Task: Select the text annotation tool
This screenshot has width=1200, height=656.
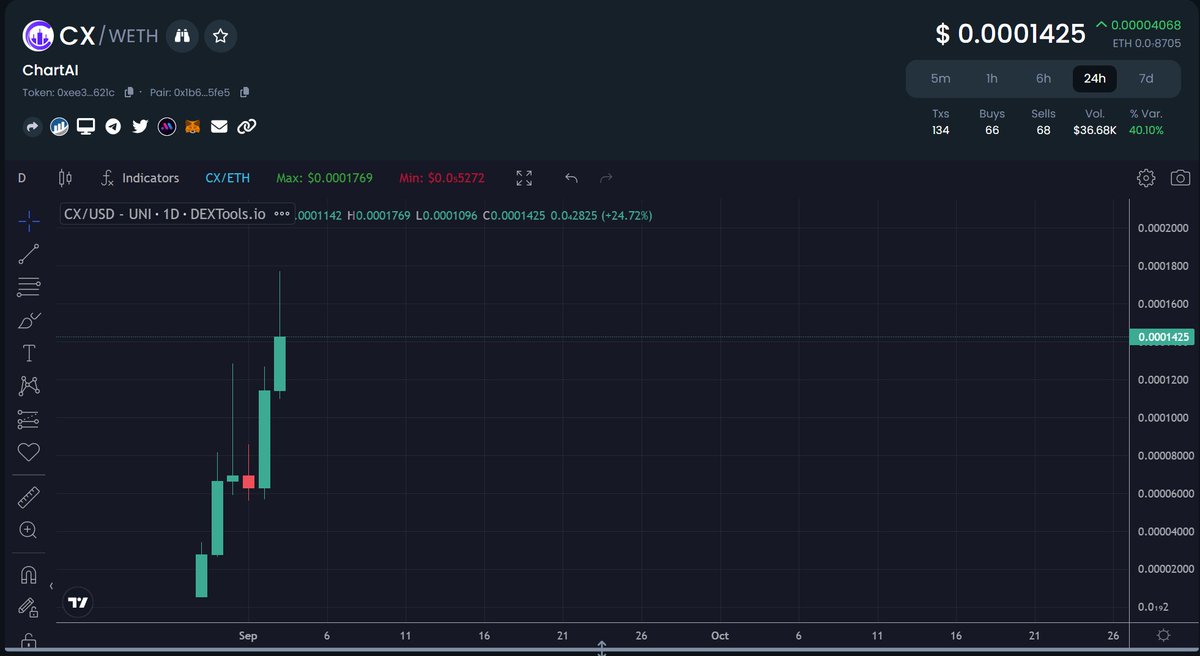Action: pos(29,353)
